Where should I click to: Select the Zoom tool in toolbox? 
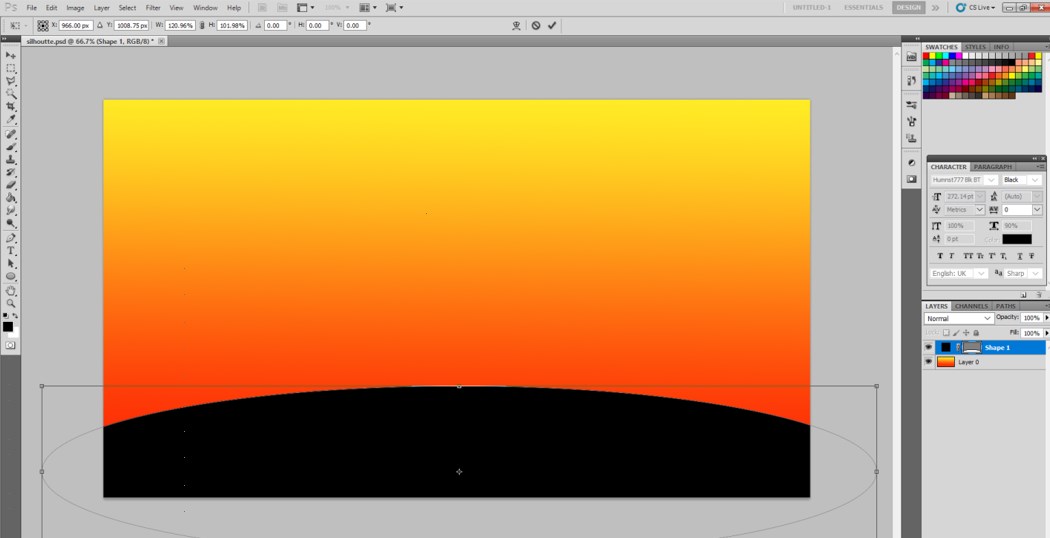click(x=11, y=303)
